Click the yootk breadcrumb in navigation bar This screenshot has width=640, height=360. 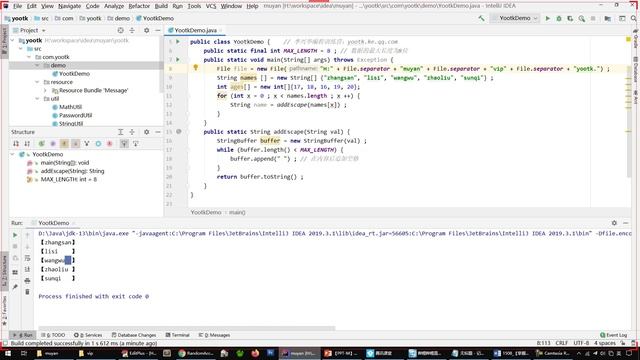click(90, 18)
